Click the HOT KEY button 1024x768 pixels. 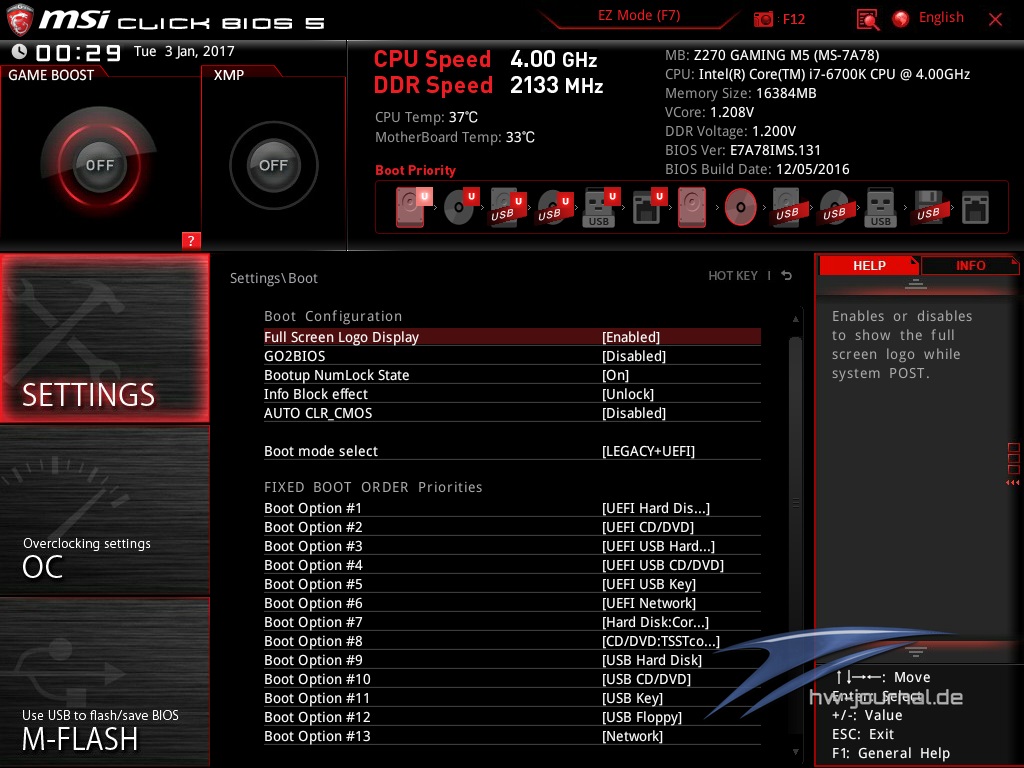733,276
